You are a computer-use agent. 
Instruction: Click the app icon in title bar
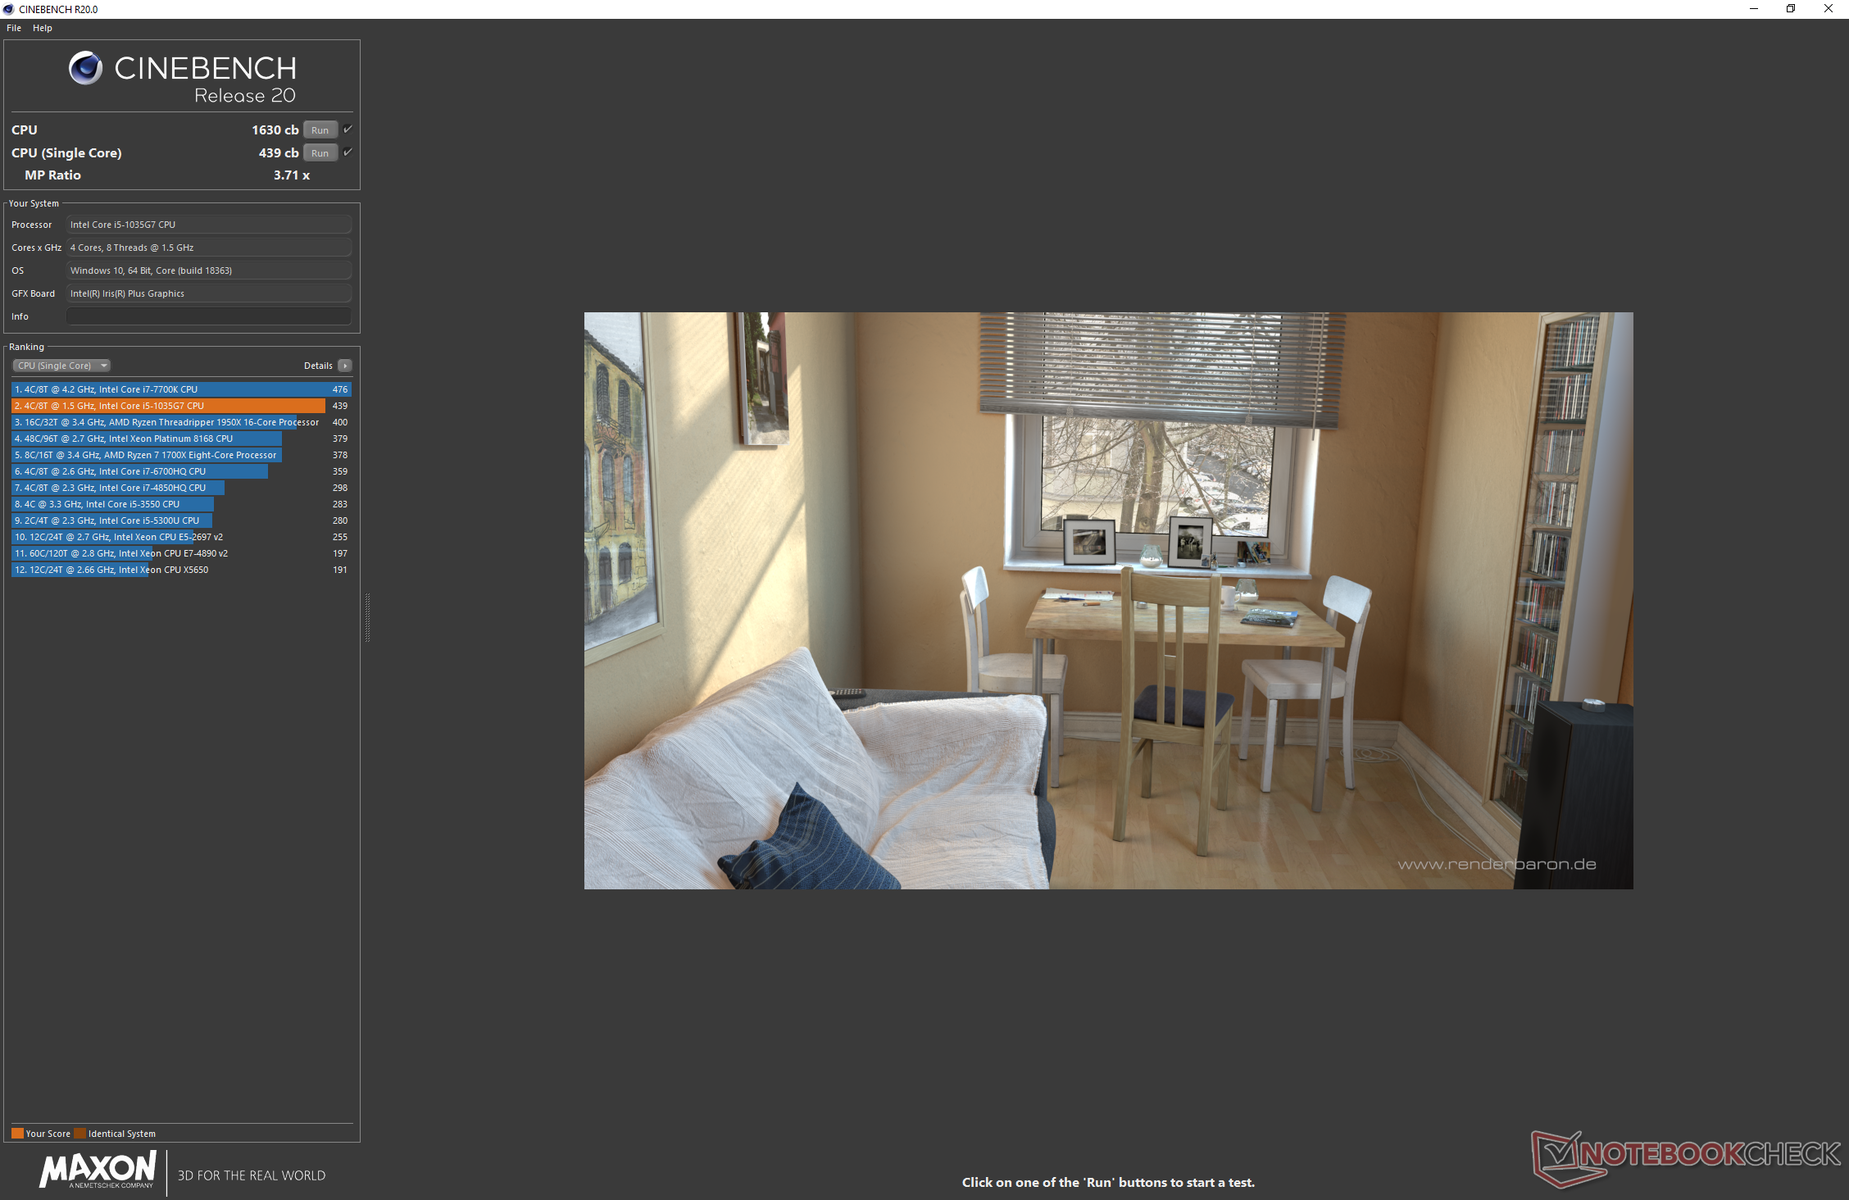pos(9,9)
